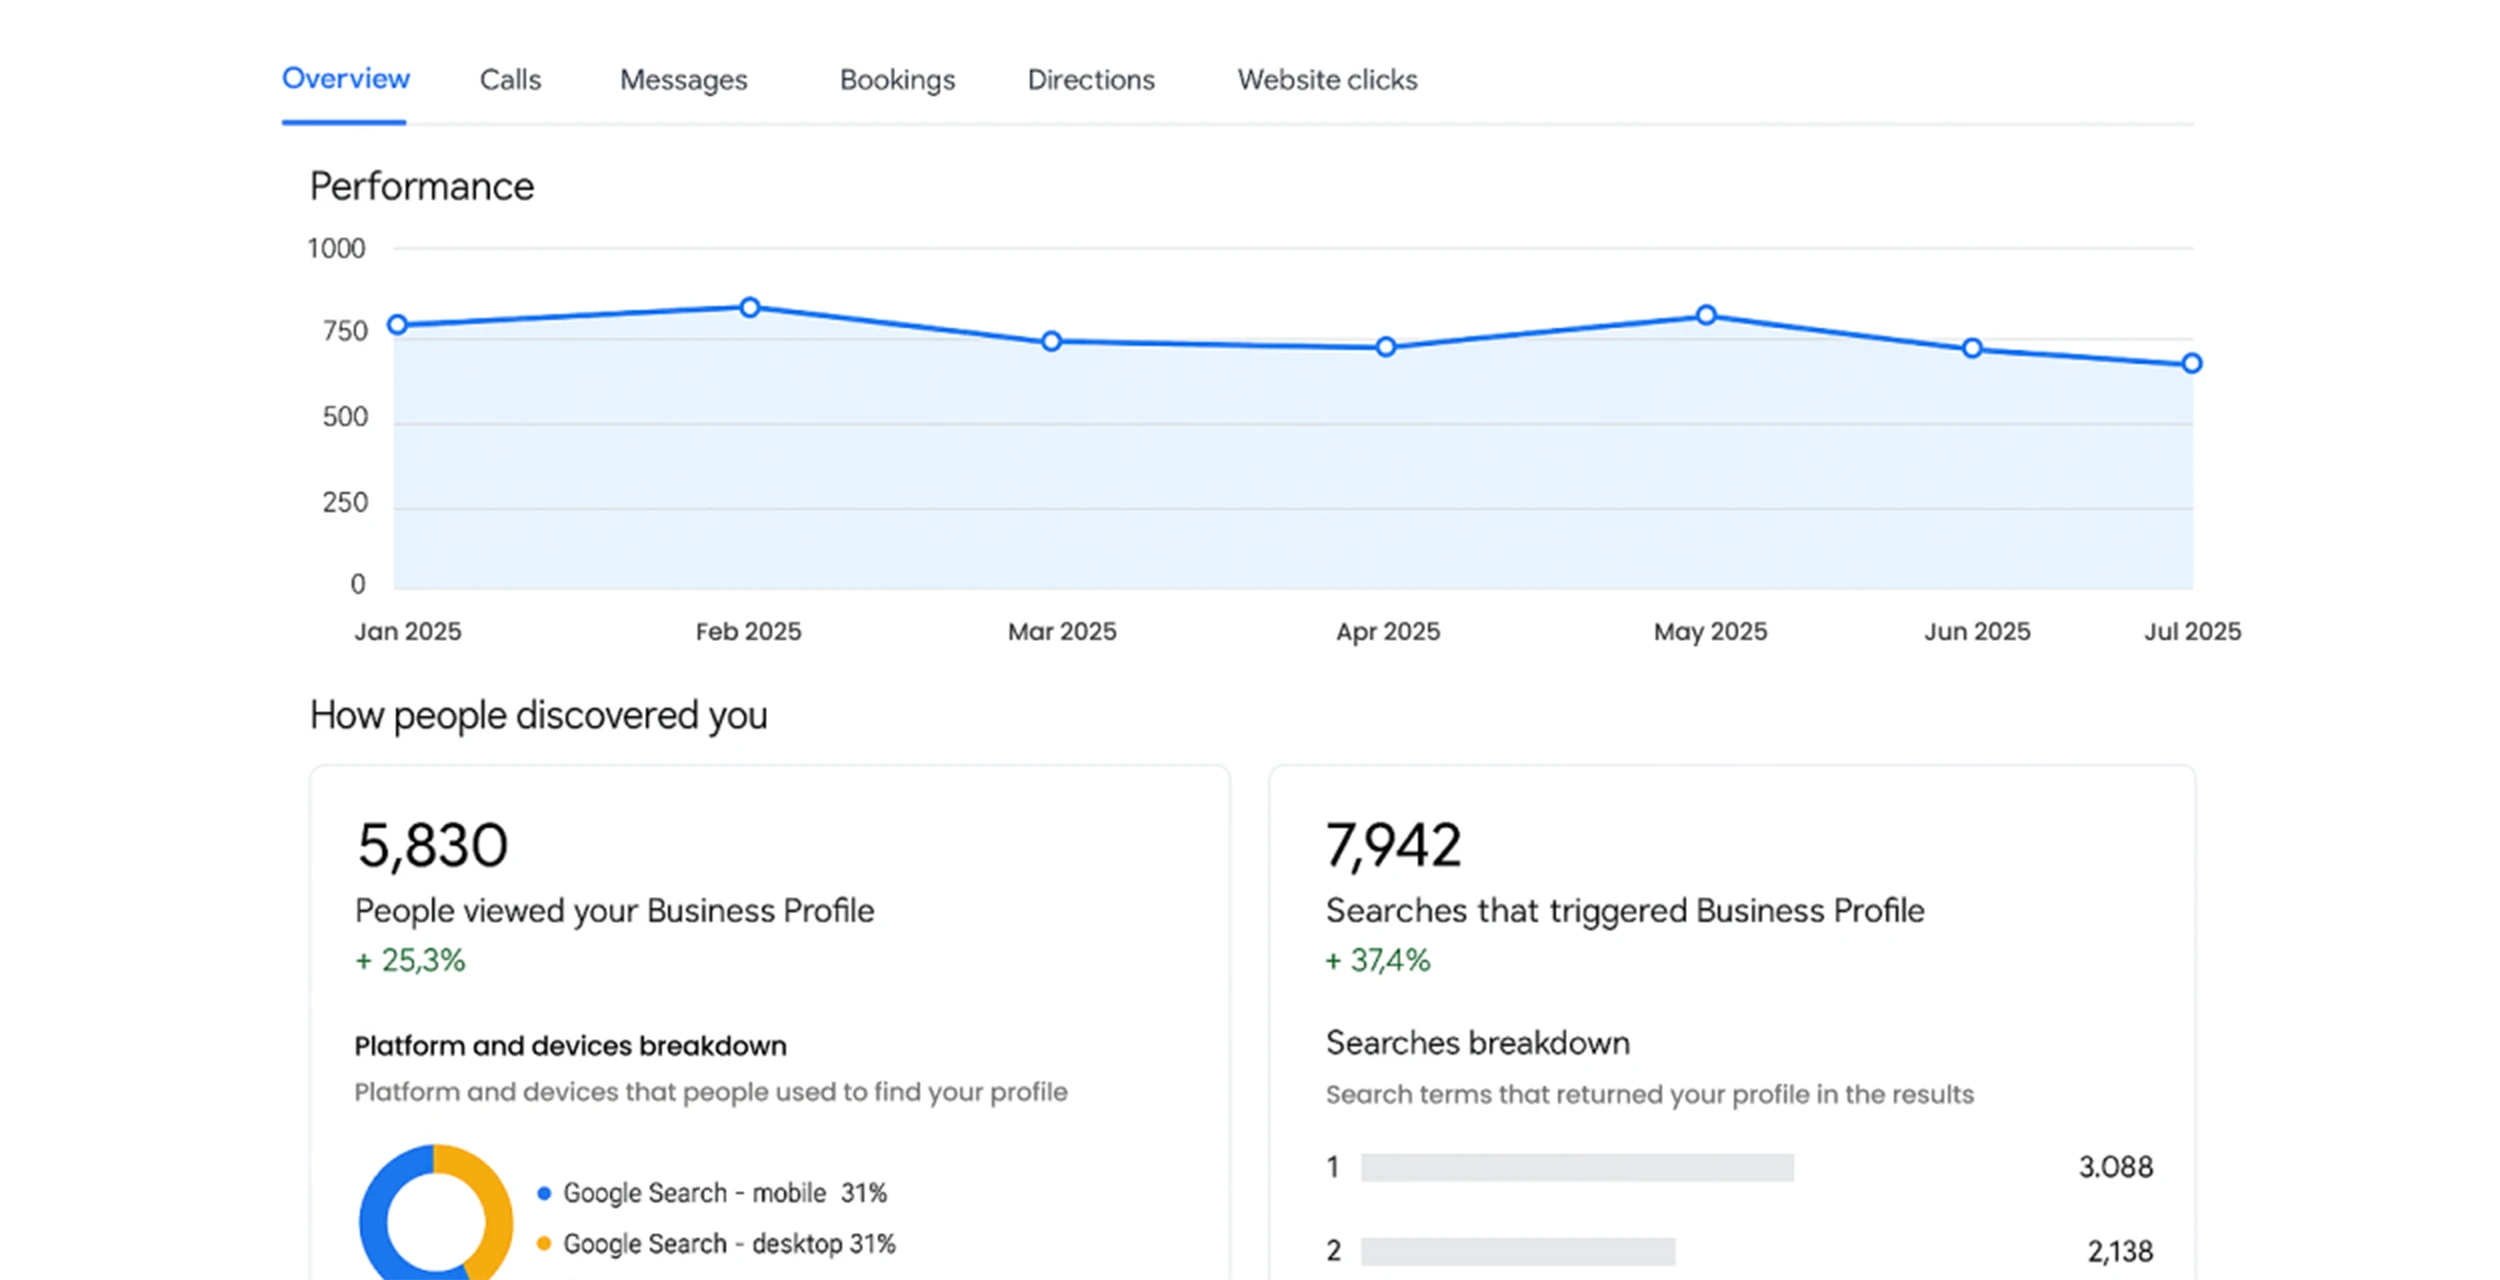Click the Jul 2025 chart data point
This screenshot has height=1280, width=2500.
click(x=2192, y=363)
